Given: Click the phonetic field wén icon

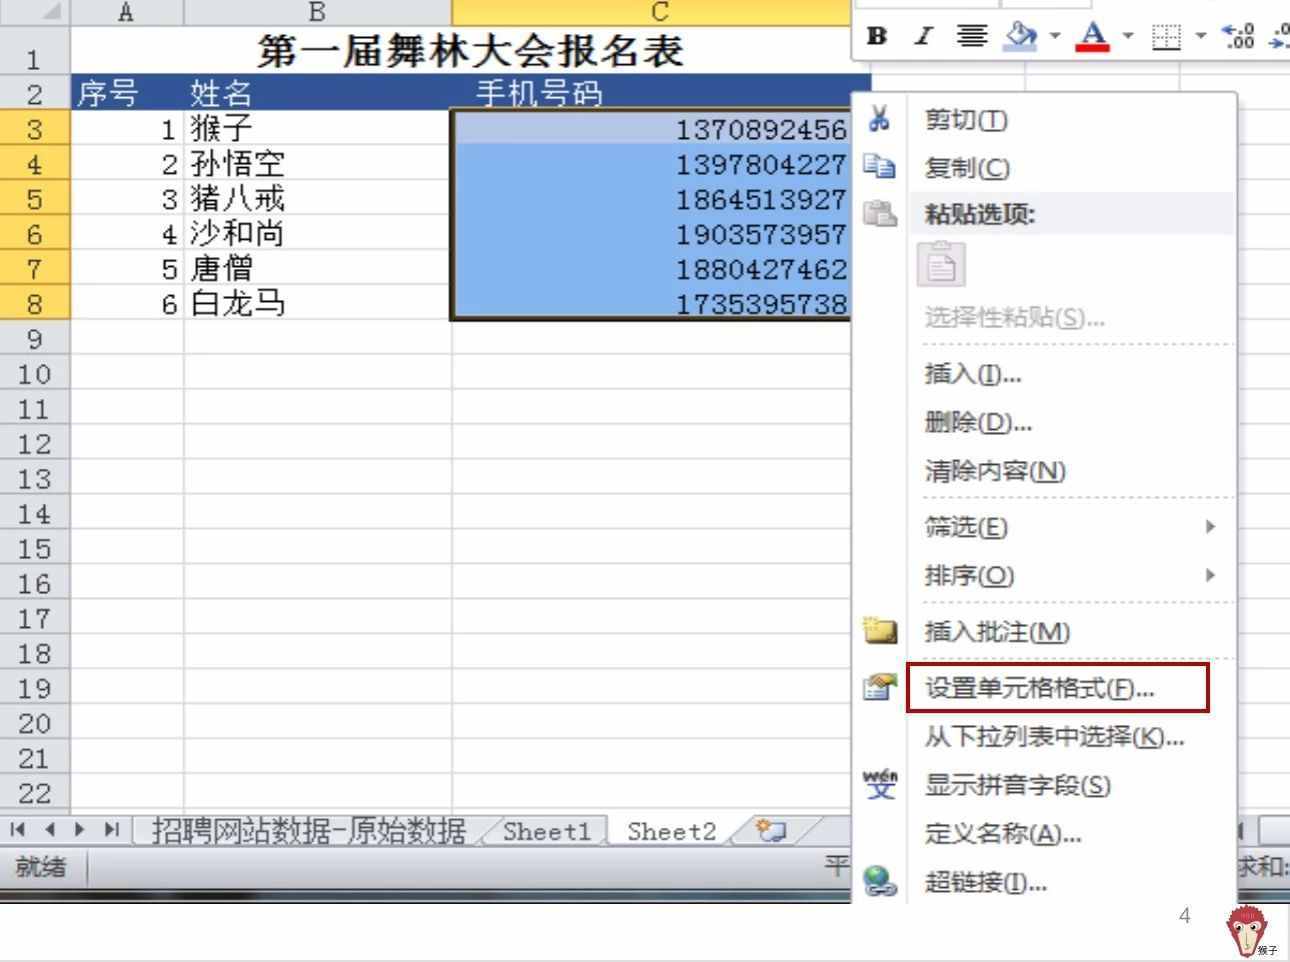Looking at the screenshot, I should pyautogui.click(x=880, y=784).
